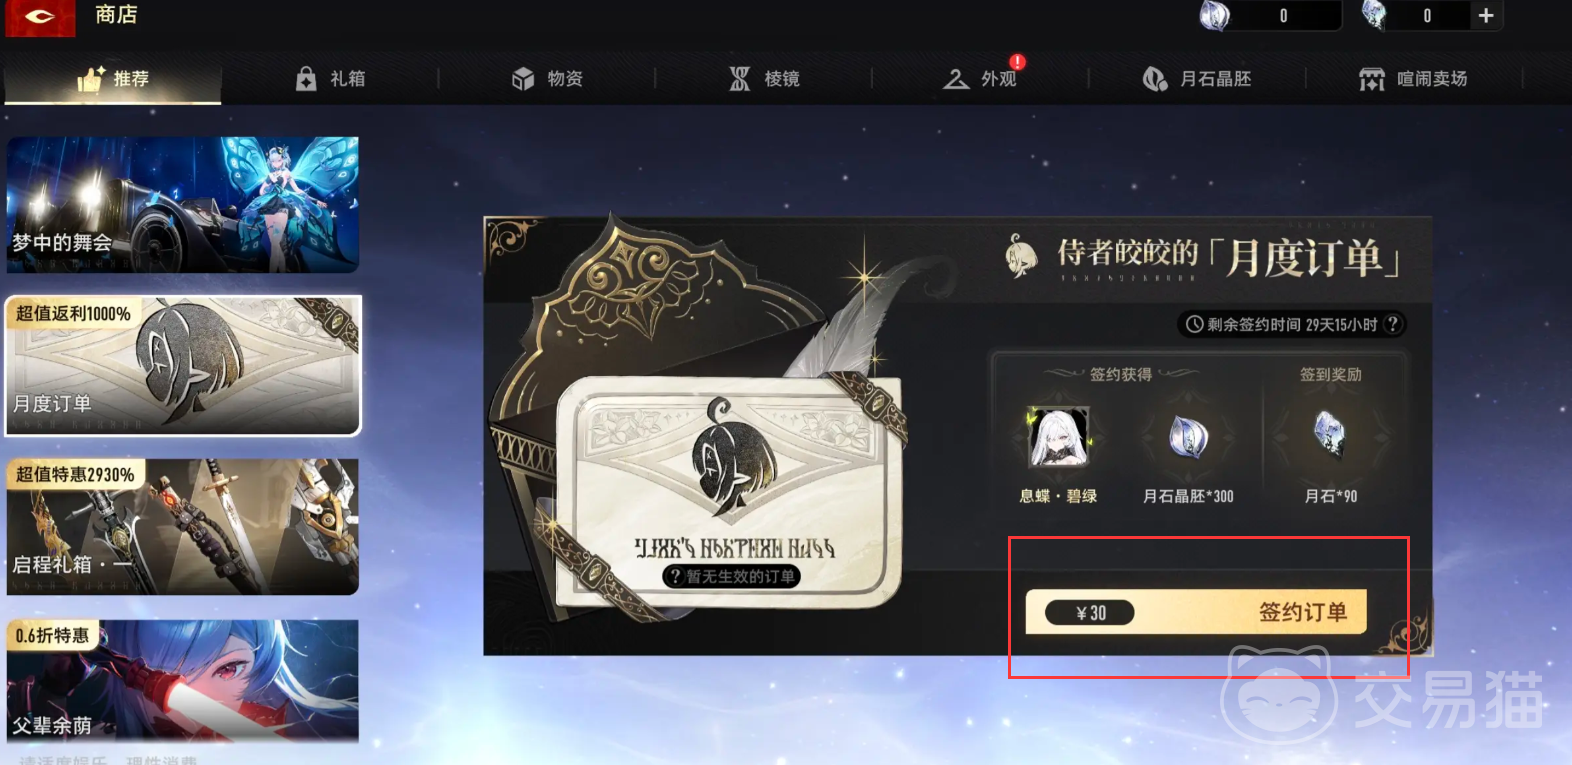This screenshot has height=765, width=1572.
Task: Click the 签约订单 subscribe button
Action: click(1196, 612)
